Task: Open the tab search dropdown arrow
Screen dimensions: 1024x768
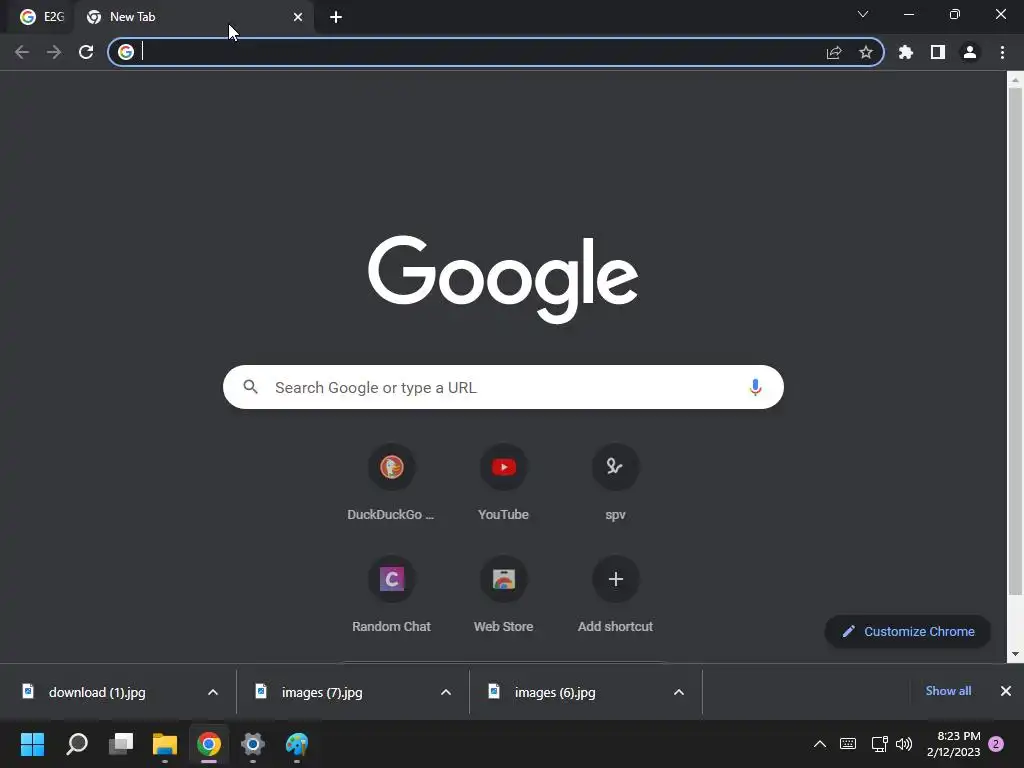Action: [x=863, y=14]
